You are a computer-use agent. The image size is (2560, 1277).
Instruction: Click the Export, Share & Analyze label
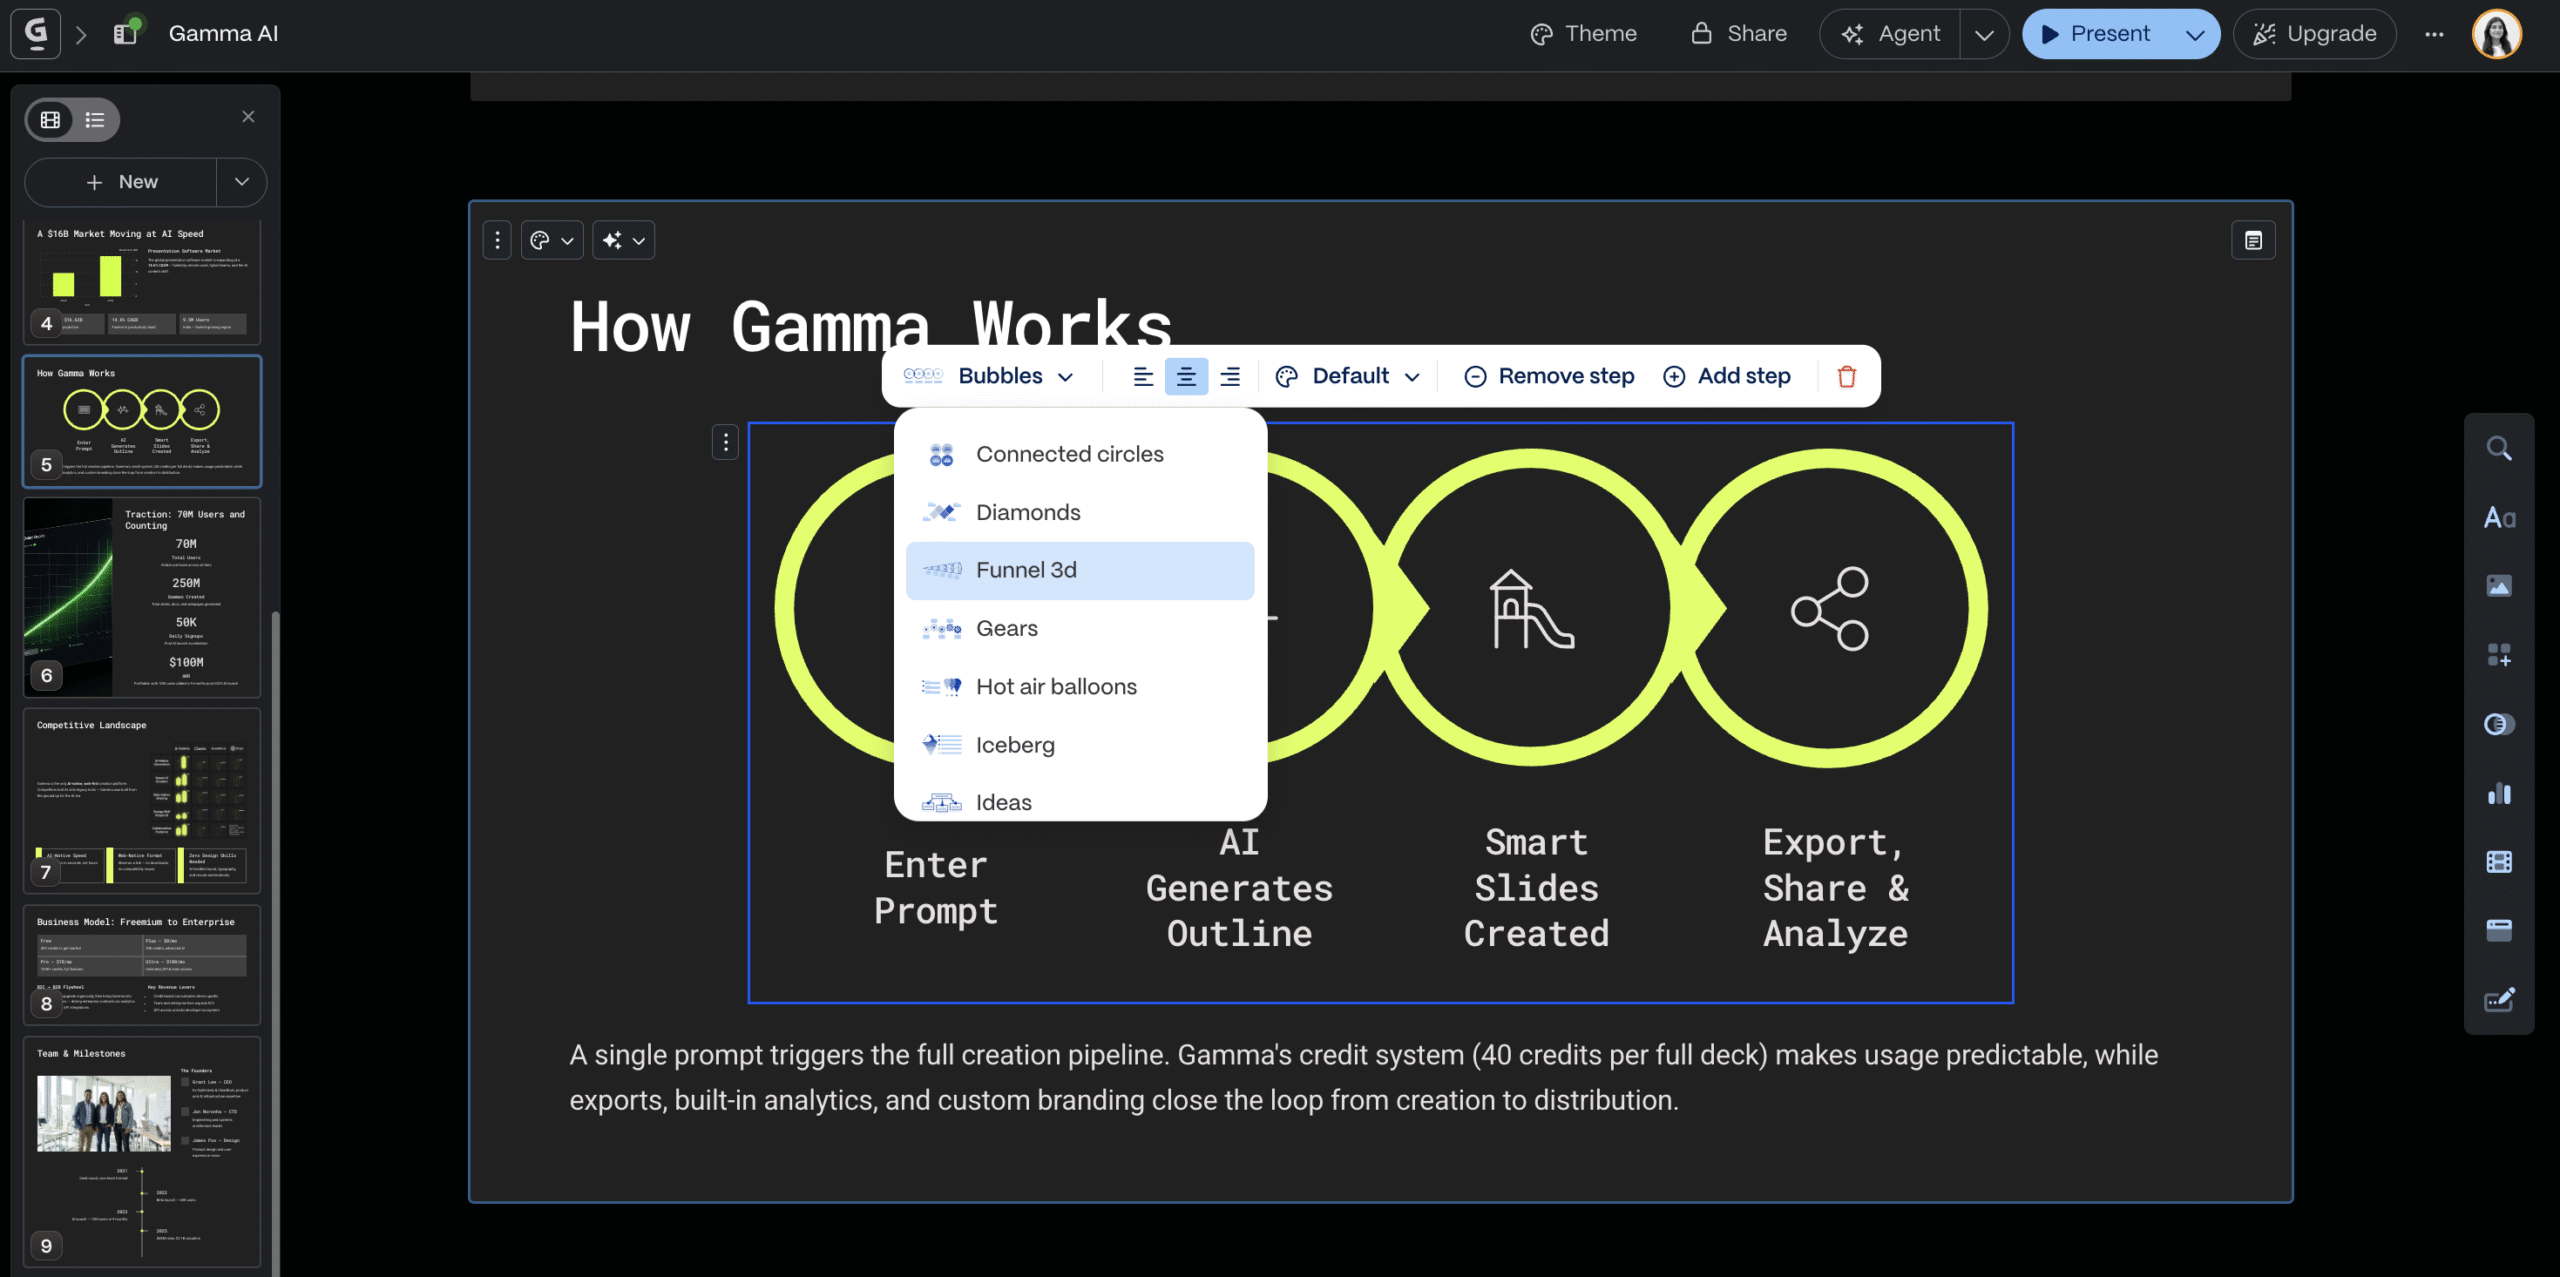[x=1836, y=888]
